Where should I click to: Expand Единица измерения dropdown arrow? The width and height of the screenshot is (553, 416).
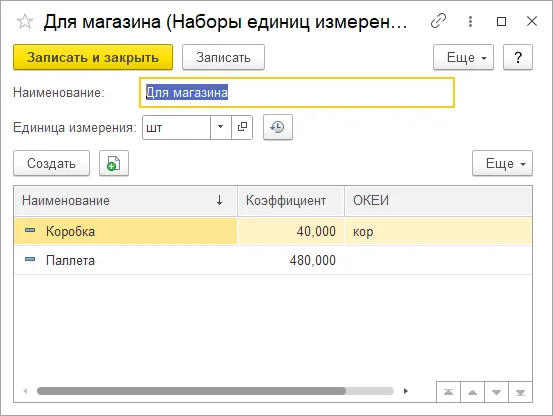tap(220, 127)
